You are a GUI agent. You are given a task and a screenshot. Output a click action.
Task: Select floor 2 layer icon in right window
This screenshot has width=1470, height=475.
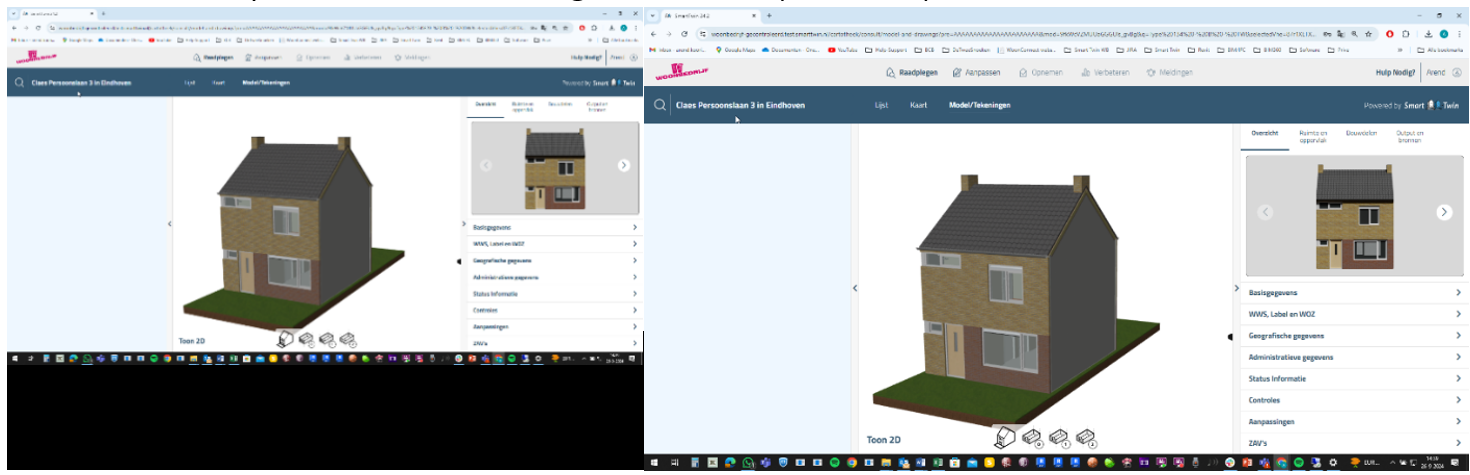pyautogui.click(x=1085, y=436)
